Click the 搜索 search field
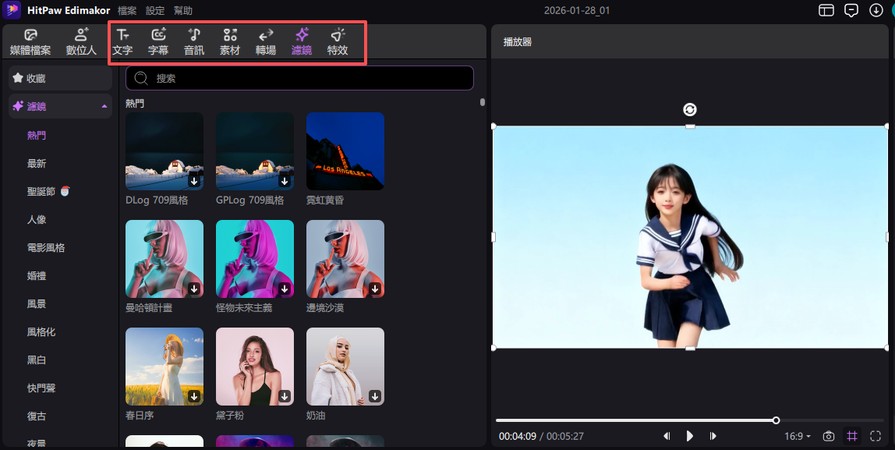 (x=300, y=78)
